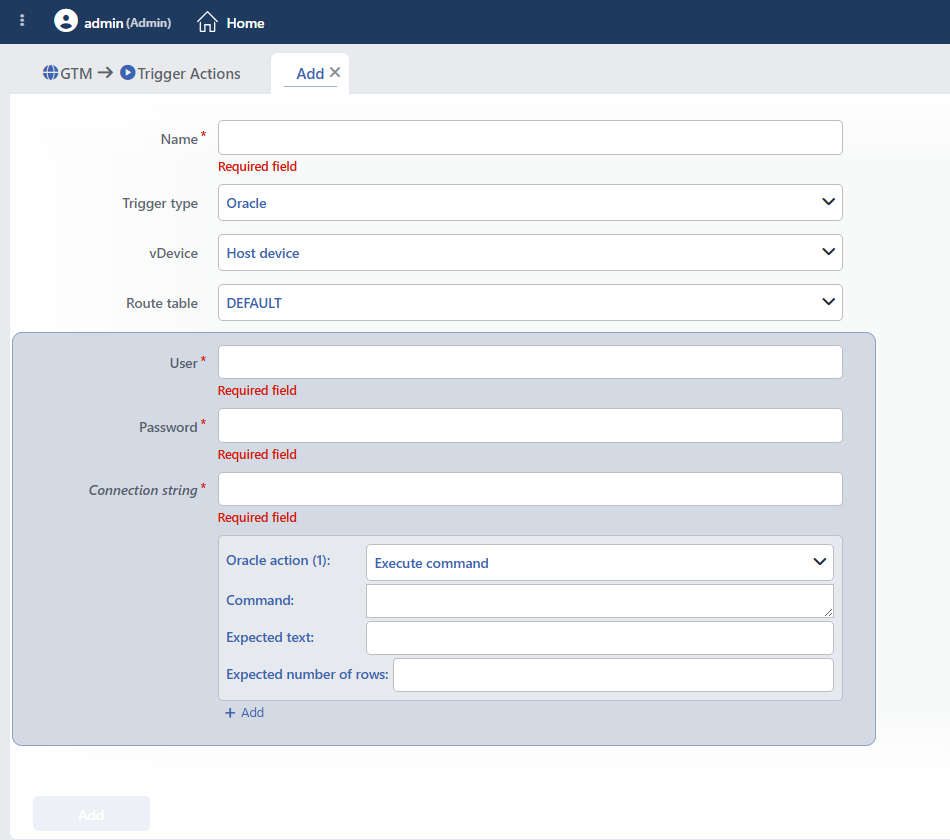Focus the Connection string input field
950x840 pixels.
click(x=530, y=489)
